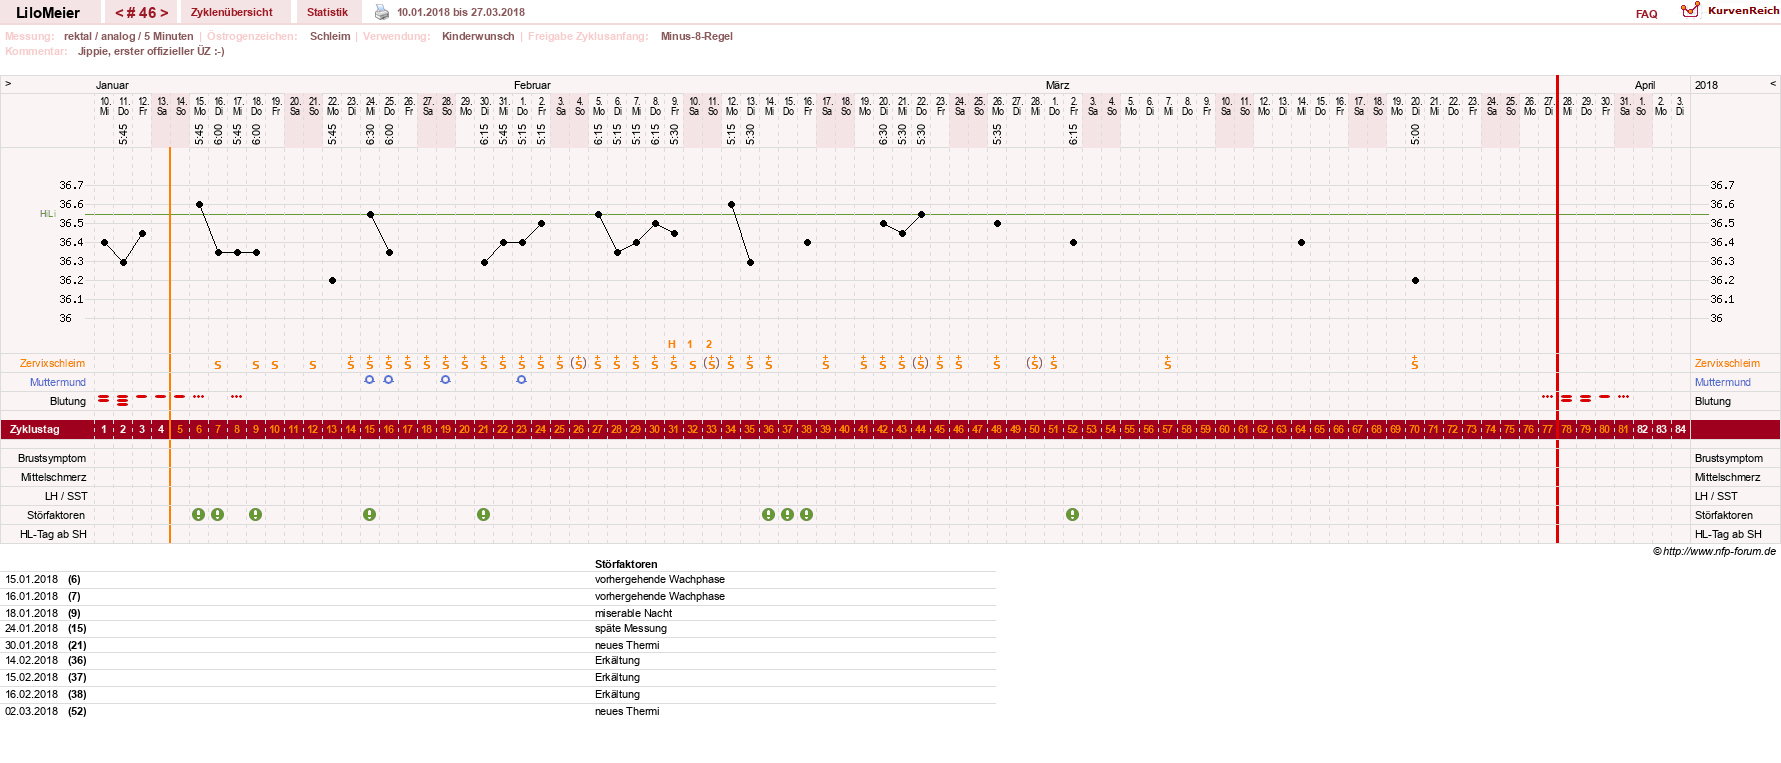The height and width of the screenshot is (763, 1781).
Task: Click the KurvenReich brand text
Action: coord(1744,10)
